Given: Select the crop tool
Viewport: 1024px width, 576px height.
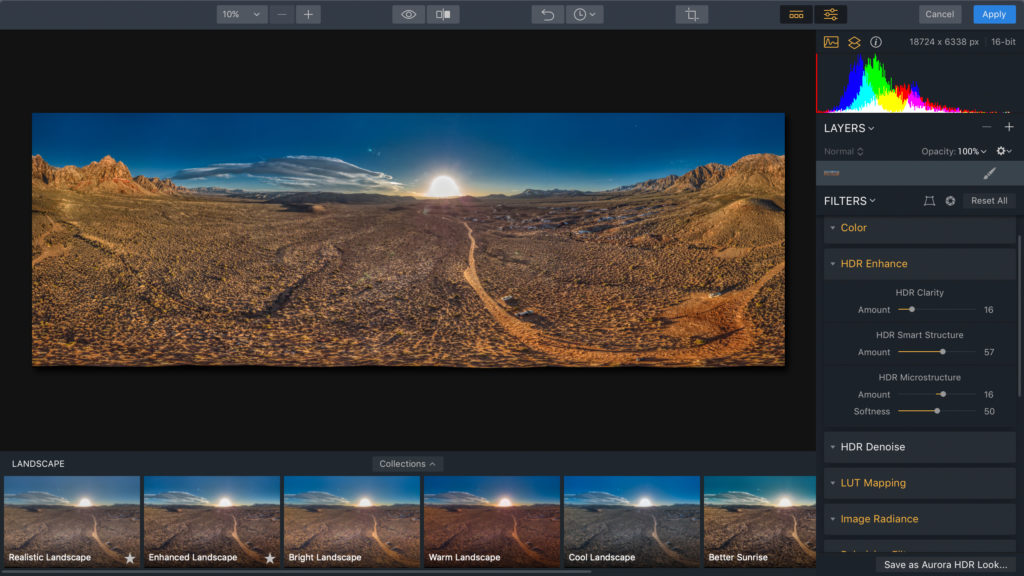Looking at the screenshot, I should click(692, 14).
